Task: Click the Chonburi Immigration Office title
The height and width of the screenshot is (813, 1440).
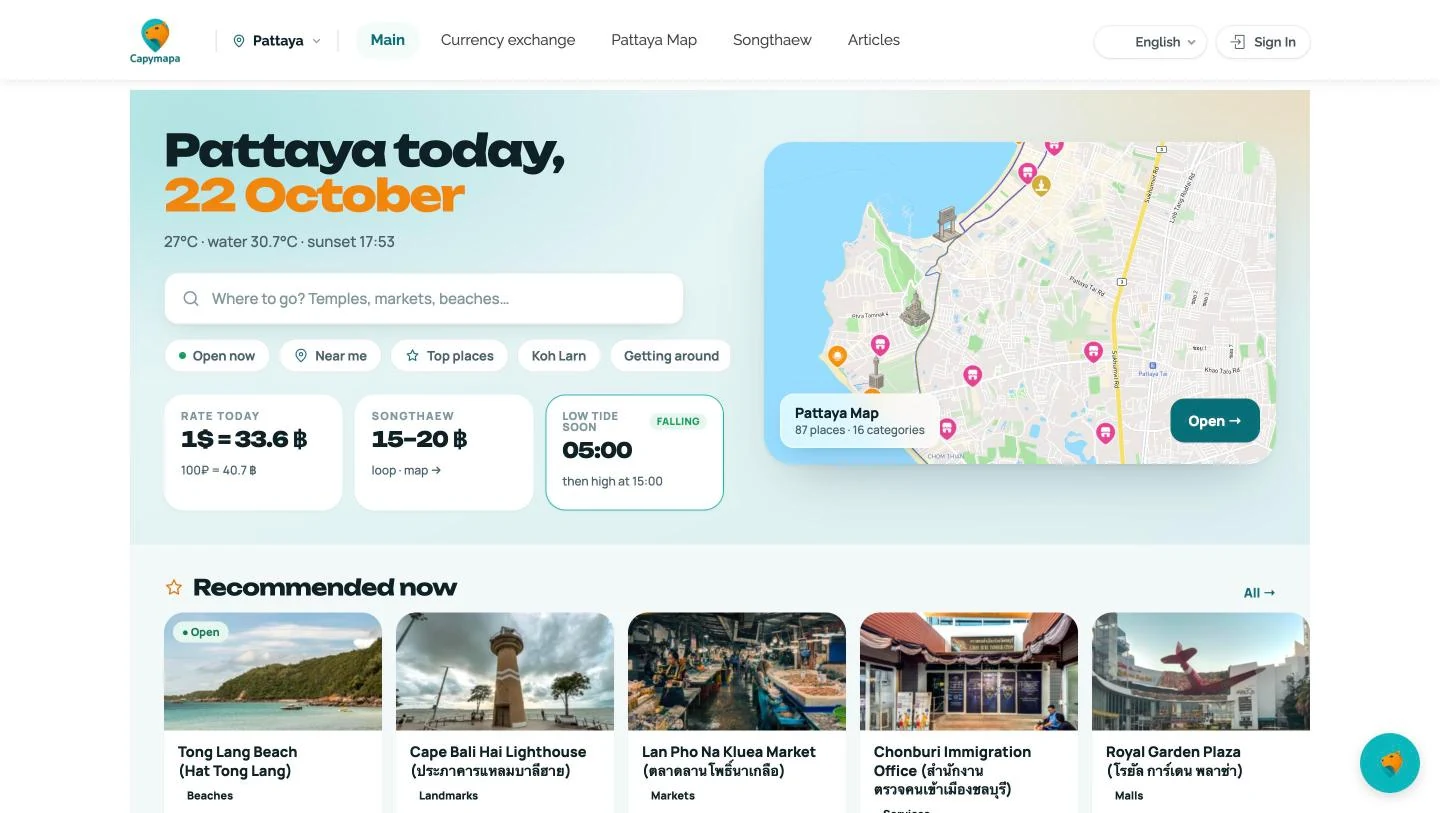Action: [952, 770]
